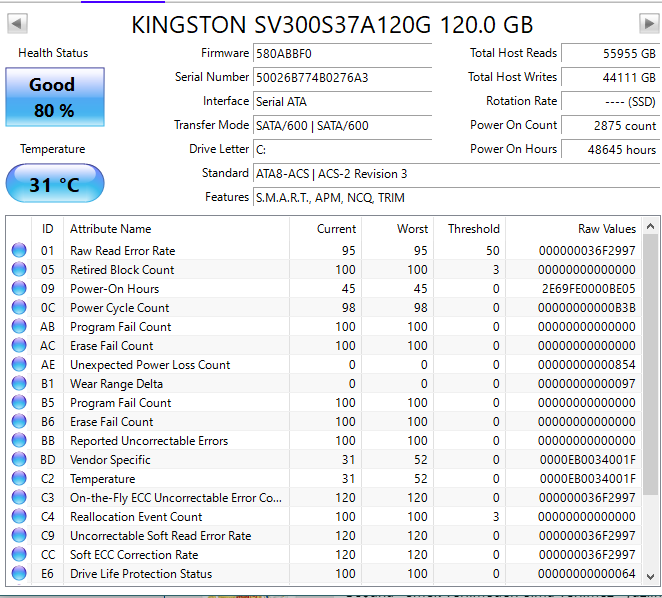Click scrollbar down arrow in attribute list
Screen dimensions: 662x598
650,576
